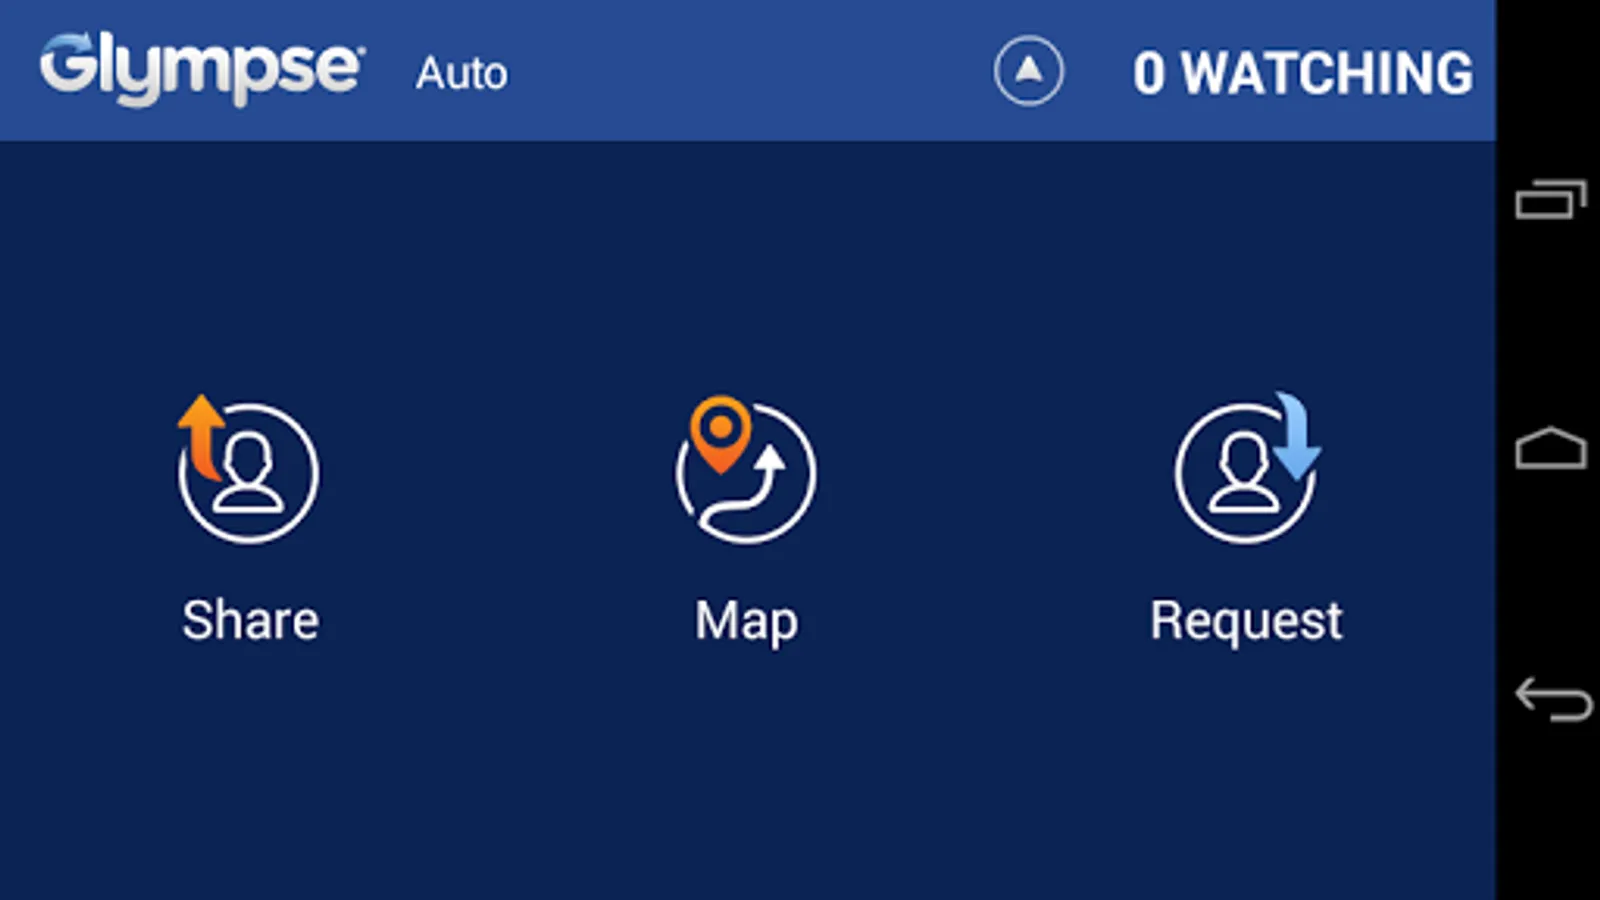Tap the person silhouette inside Share circle
Screen dimensions: 1600x900
[250, 474]
